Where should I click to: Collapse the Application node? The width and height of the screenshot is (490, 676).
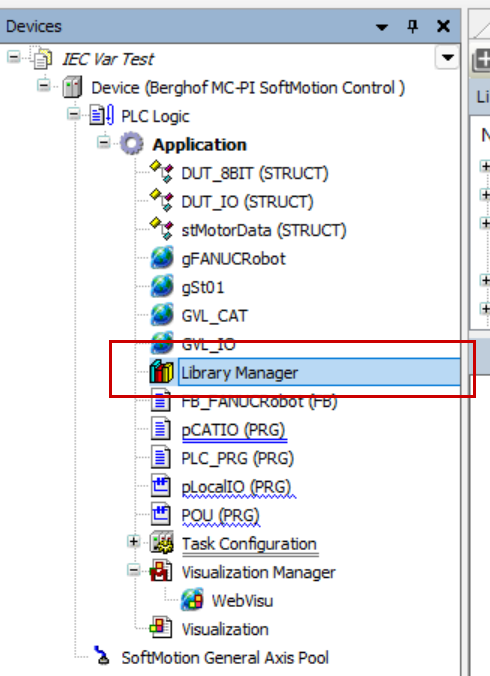tap(103, 142)
